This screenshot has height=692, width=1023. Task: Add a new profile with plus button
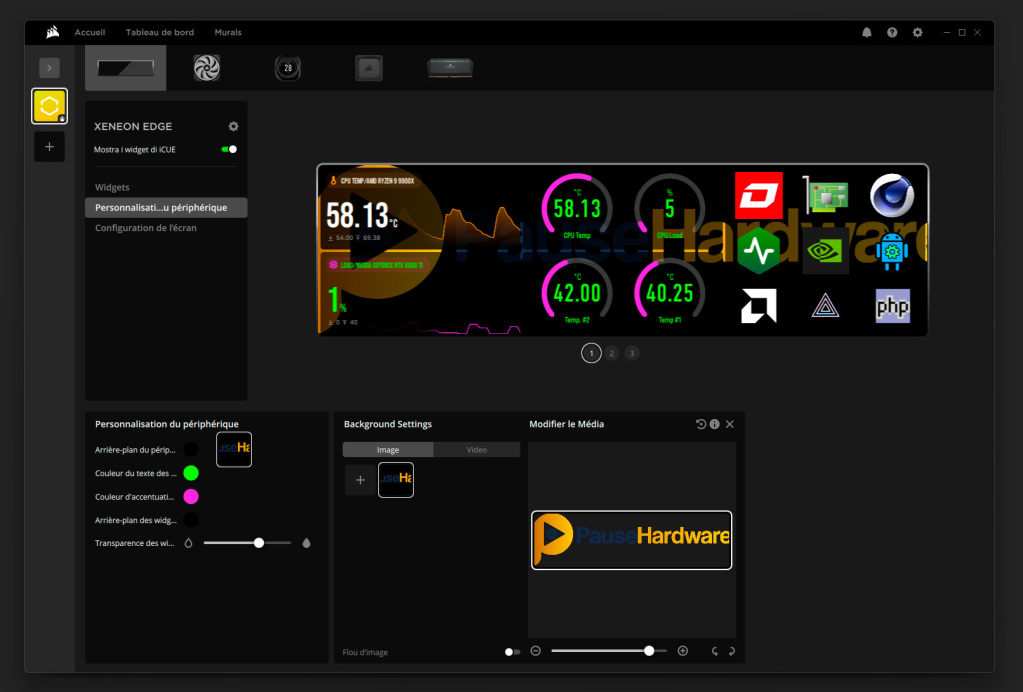pyautogui.click(x=49, y=146)
